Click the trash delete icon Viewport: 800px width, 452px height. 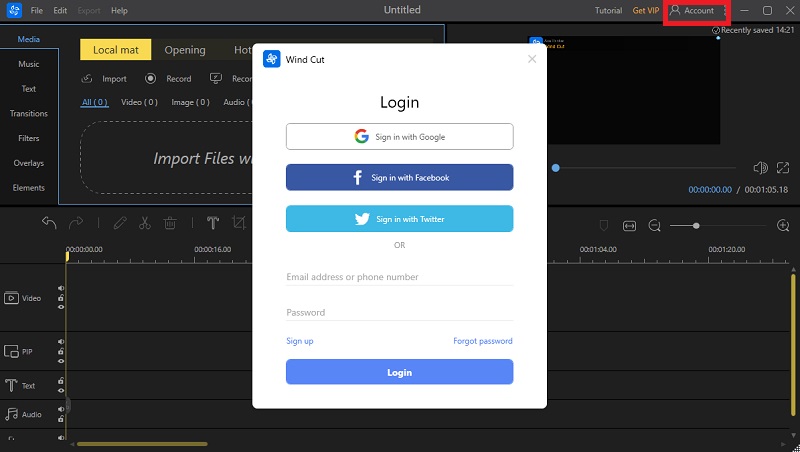[x=170, y=223]
